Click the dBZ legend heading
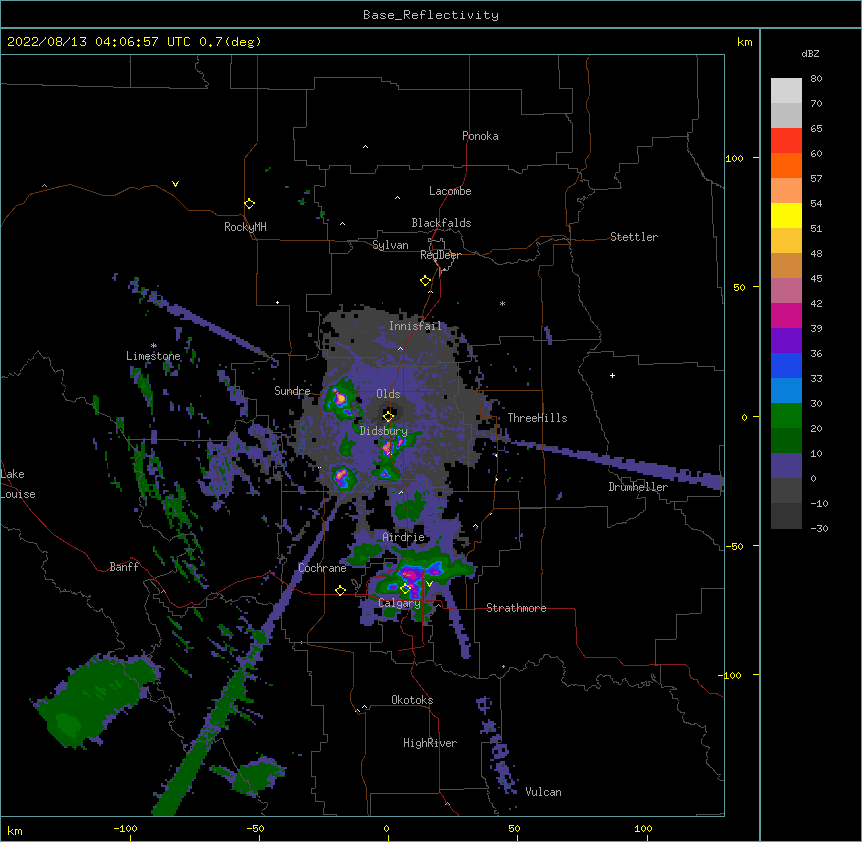 [x=810, y=54]
